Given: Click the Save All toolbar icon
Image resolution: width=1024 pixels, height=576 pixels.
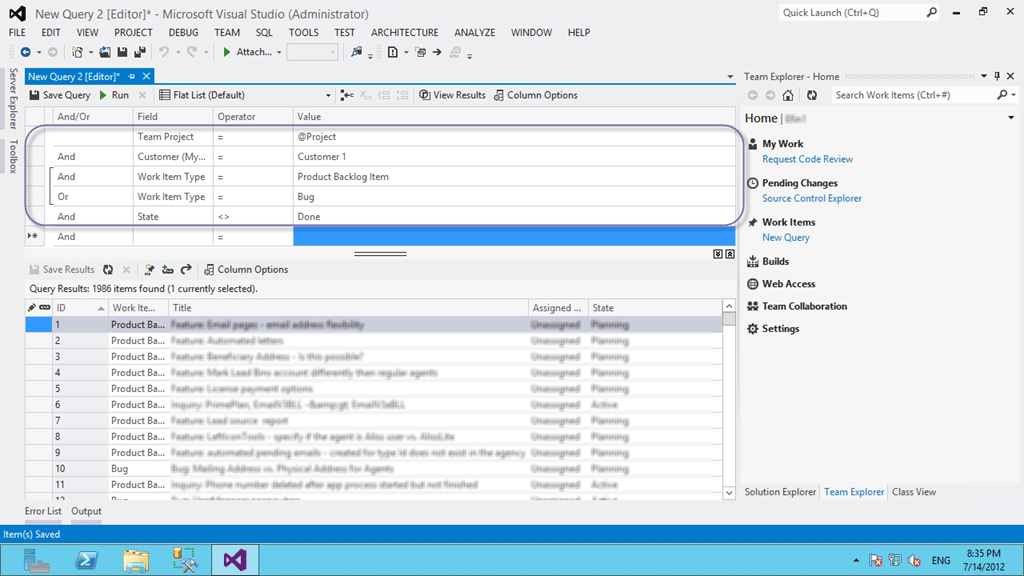Looking at the screenshot, I should 140,52.
